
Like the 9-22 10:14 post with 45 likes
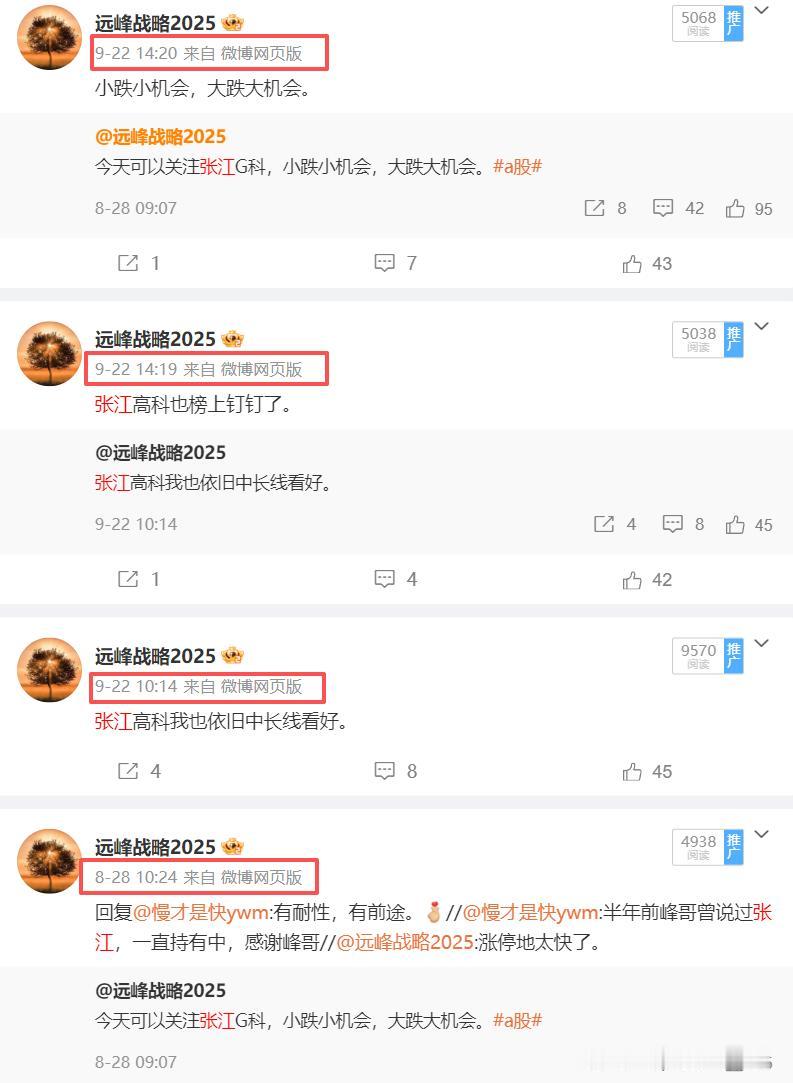(647, 771)
